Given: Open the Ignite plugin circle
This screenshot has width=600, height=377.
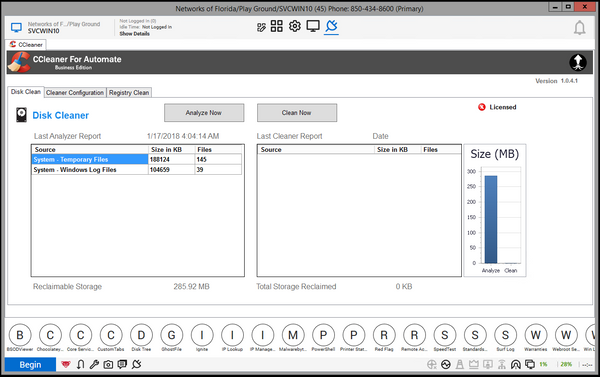Looking at the screenshot, I should click(202, 335).
